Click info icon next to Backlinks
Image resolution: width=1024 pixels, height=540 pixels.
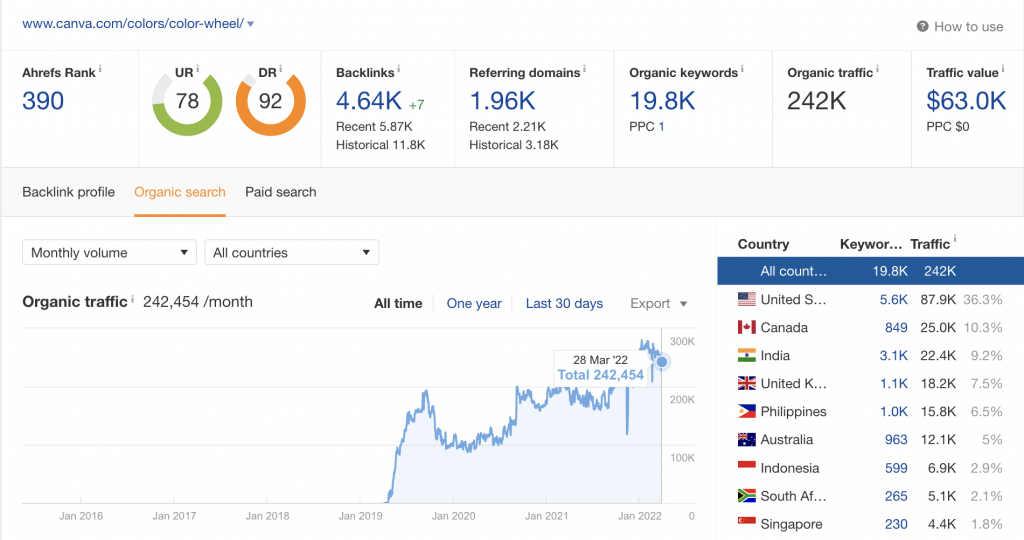[x=398, y=69]
